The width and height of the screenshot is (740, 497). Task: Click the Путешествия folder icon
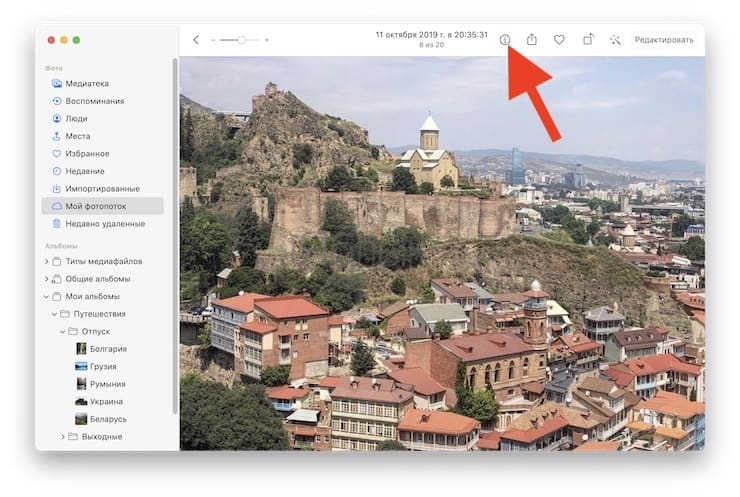[65, 314]
